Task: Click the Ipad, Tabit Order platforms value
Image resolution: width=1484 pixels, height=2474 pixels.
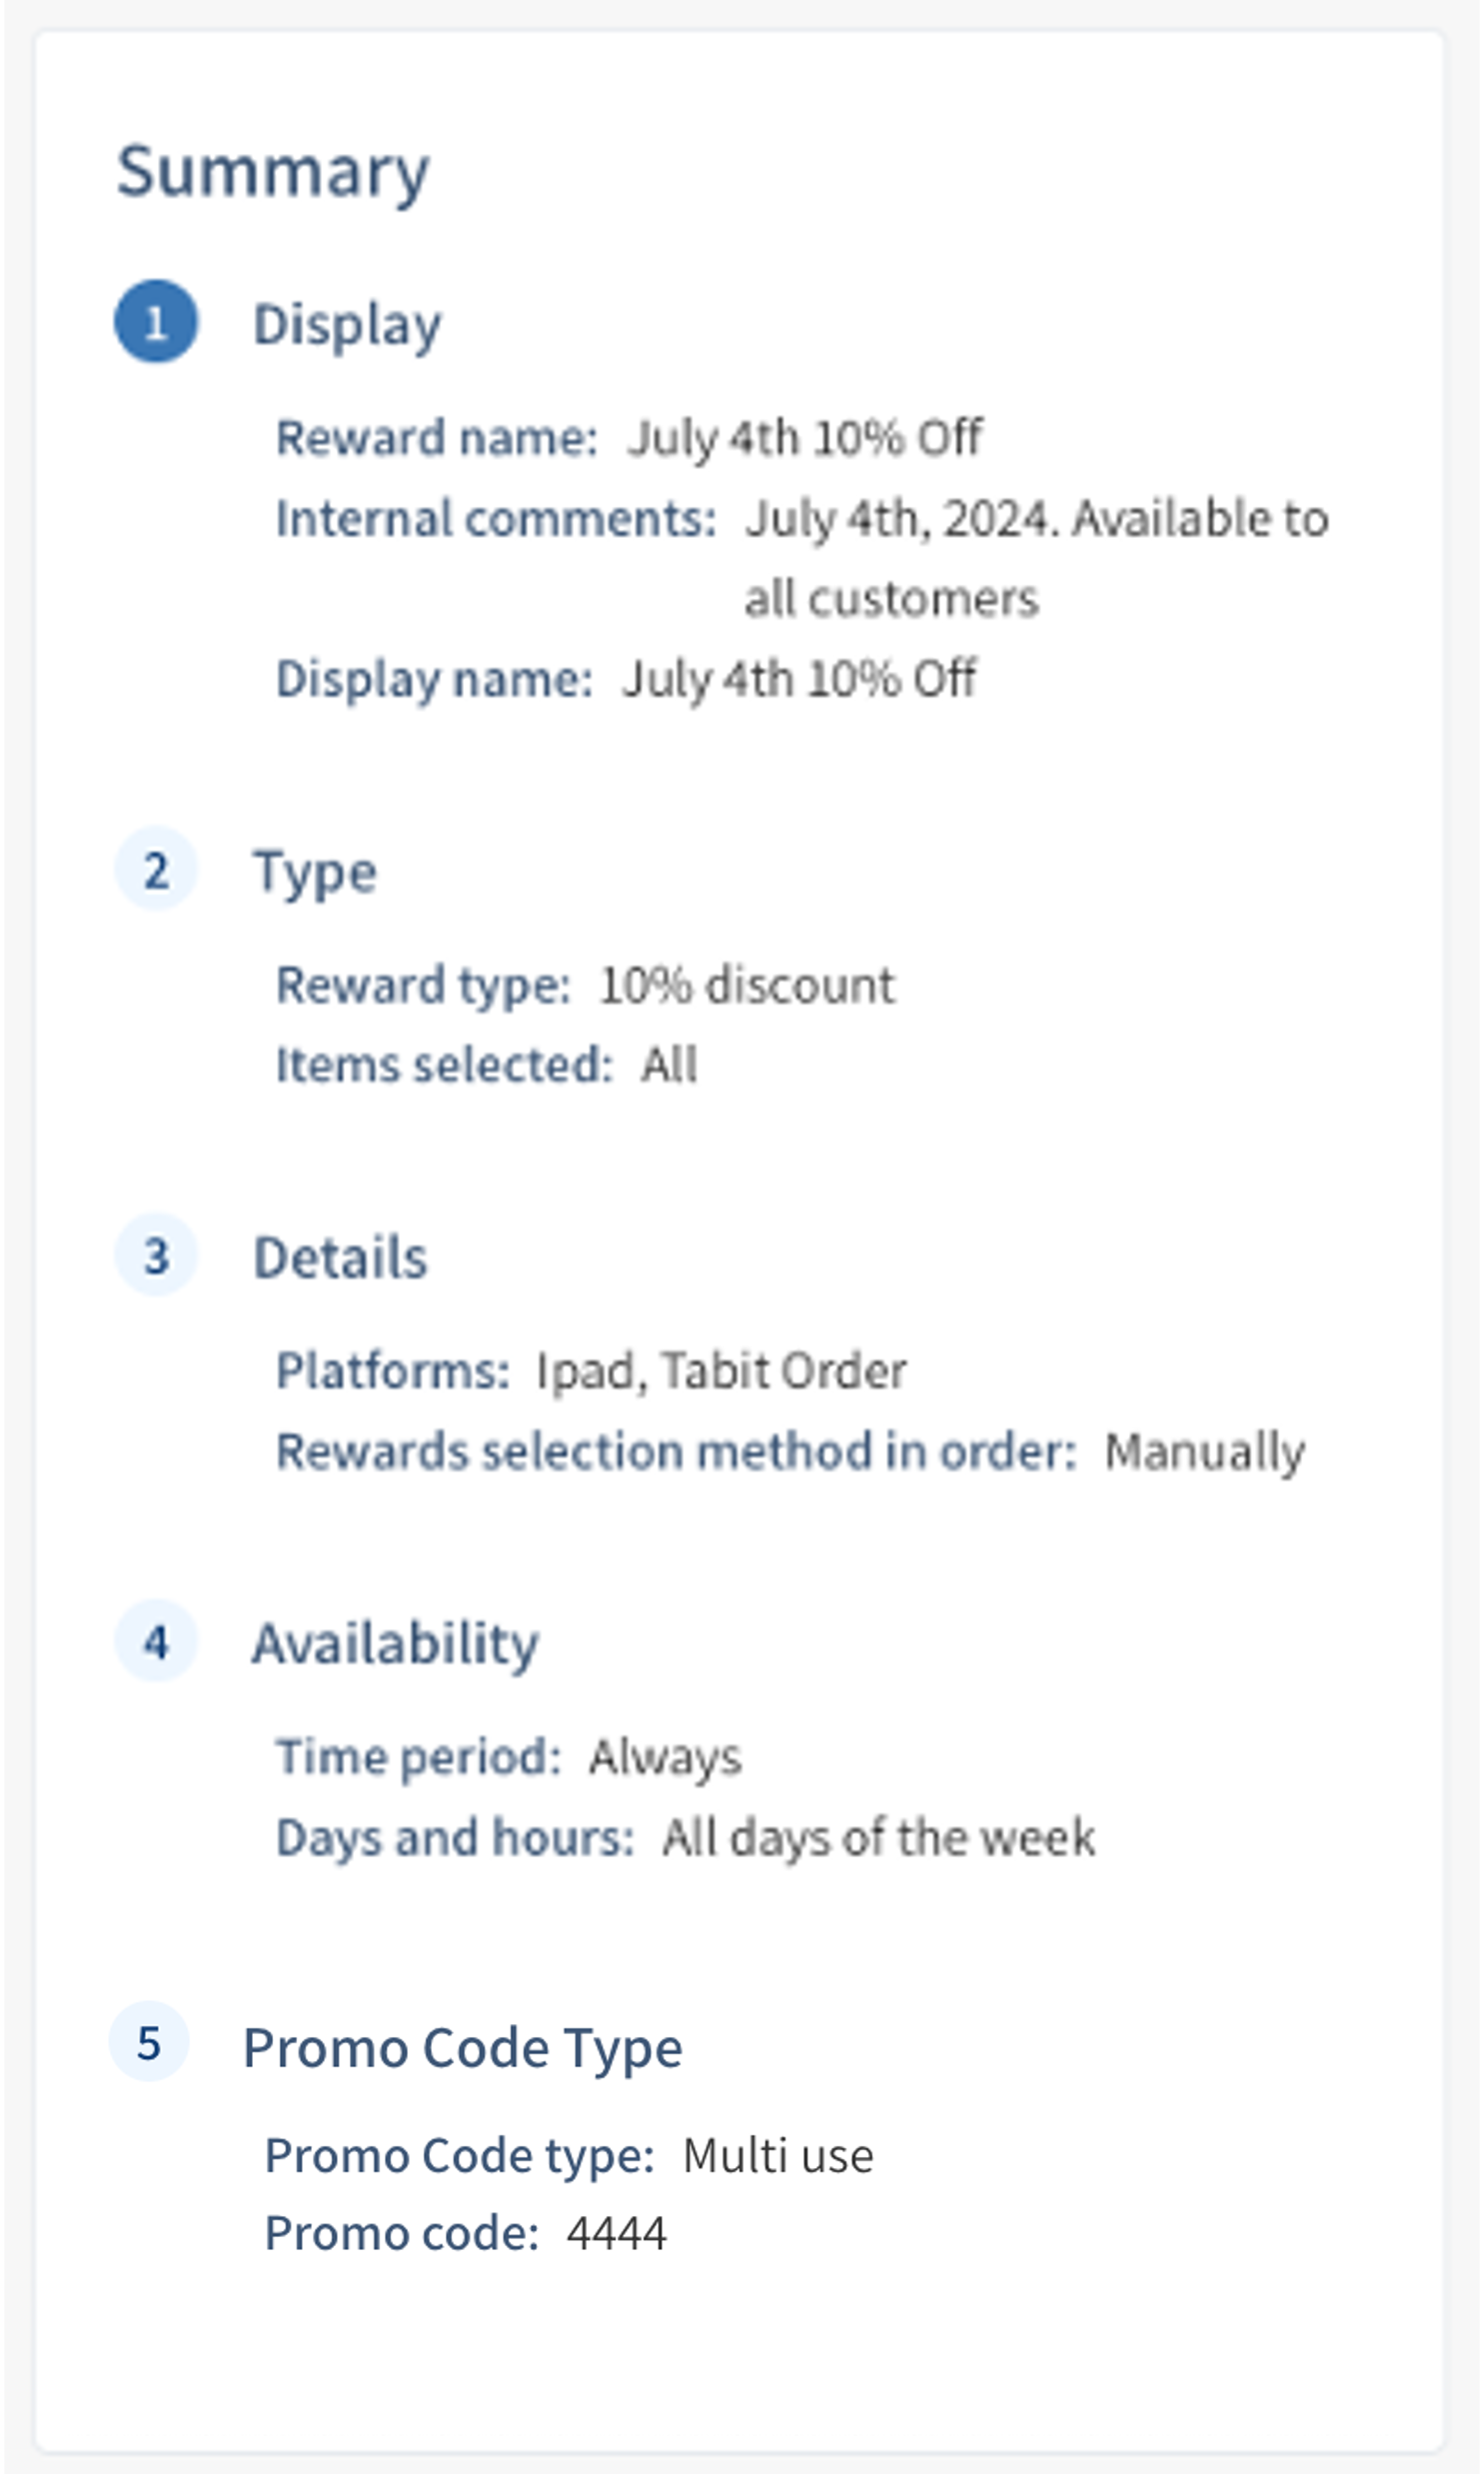Action: pos(721,1371)
